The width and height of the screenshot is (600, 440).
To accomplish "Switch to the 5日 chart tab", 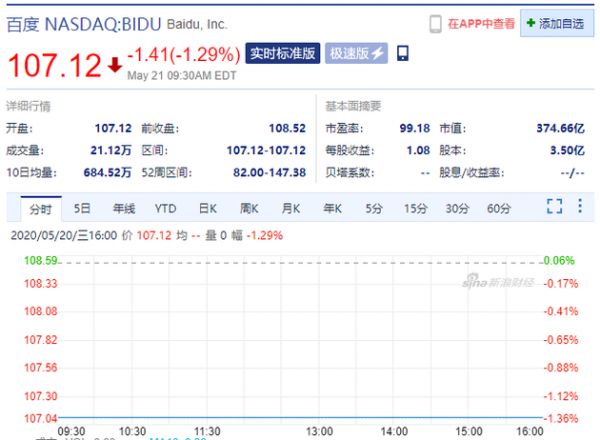I will pos(82,208).
